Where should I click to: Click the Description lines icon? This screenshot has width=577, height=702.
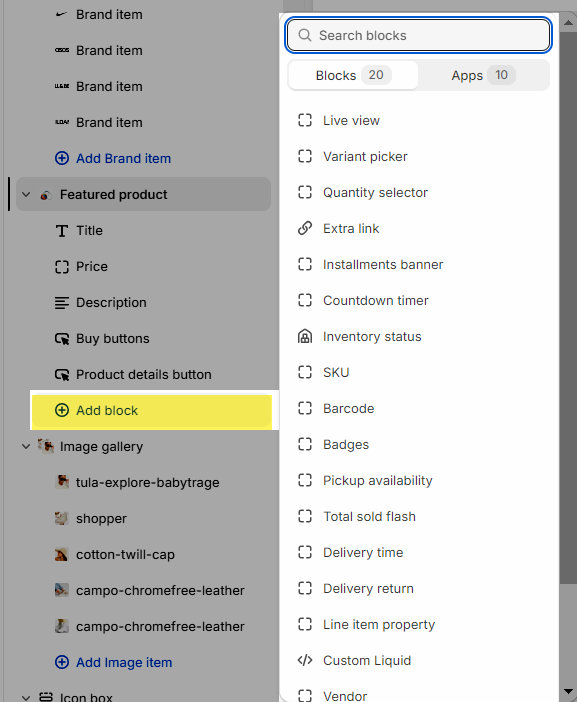coord(62,303)
